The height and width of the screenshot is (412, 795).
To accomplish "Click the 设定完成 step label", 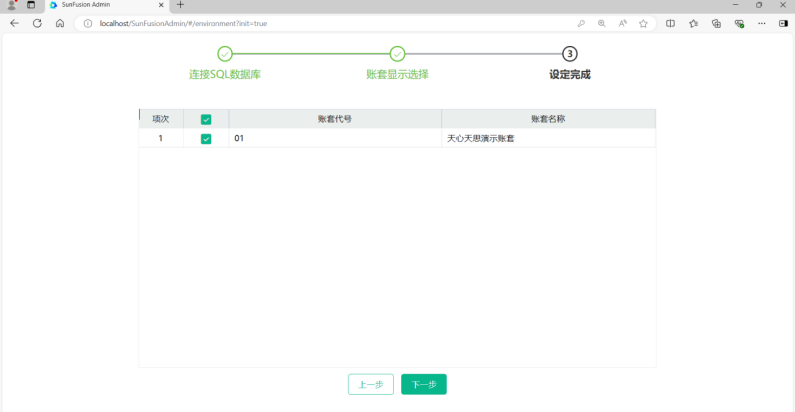I will click(570, 74).
